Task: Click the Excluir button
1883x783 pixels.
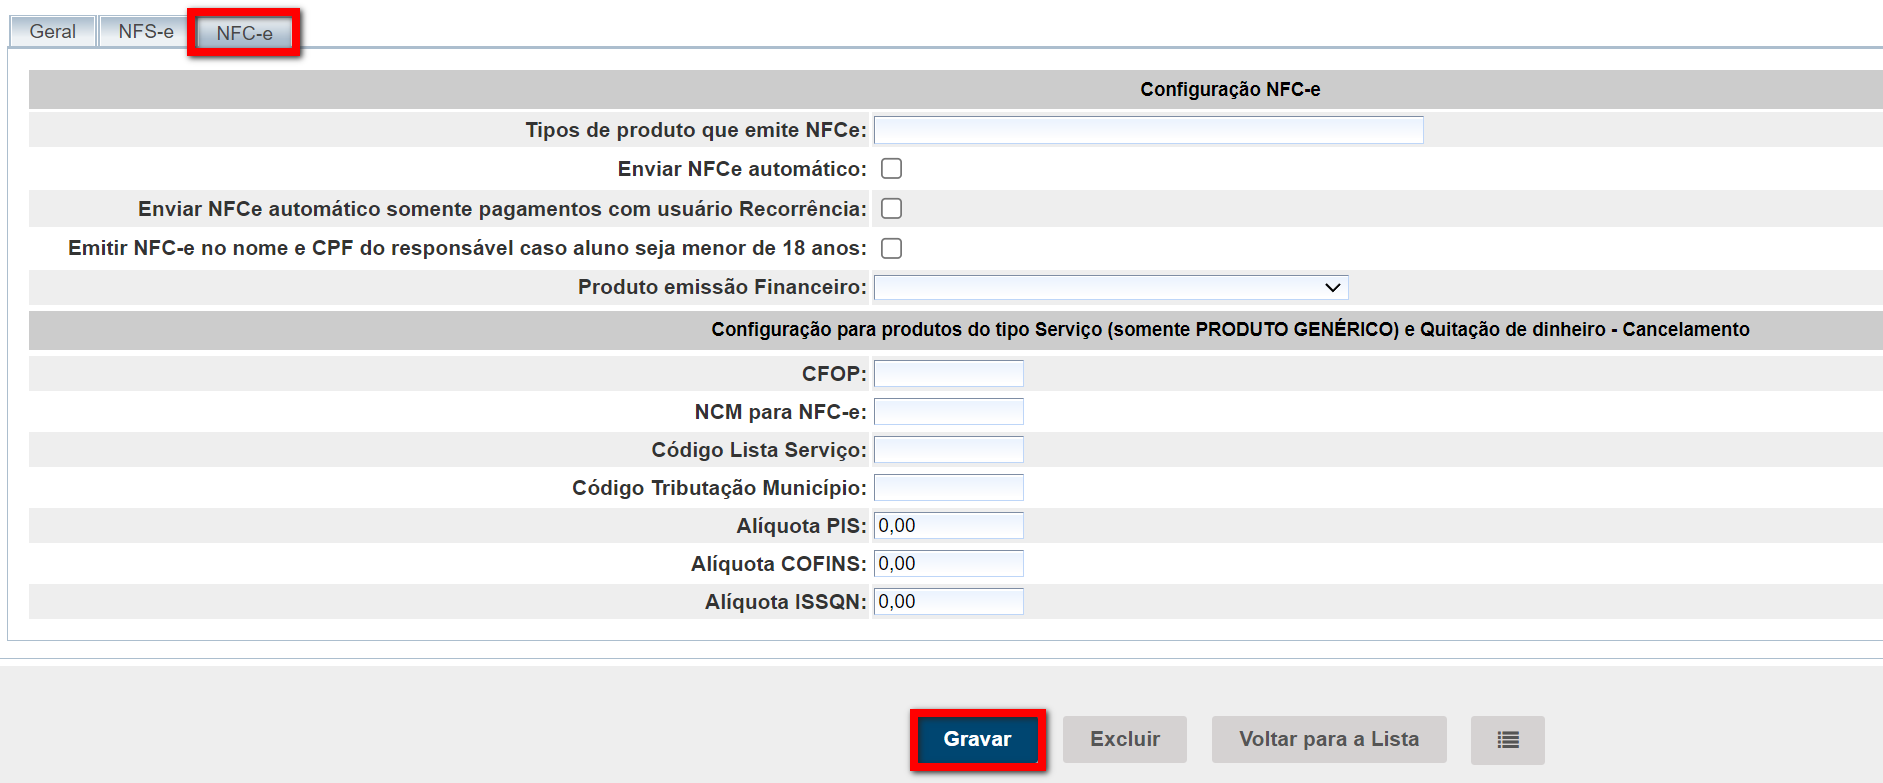Action: click(1124, 740)
